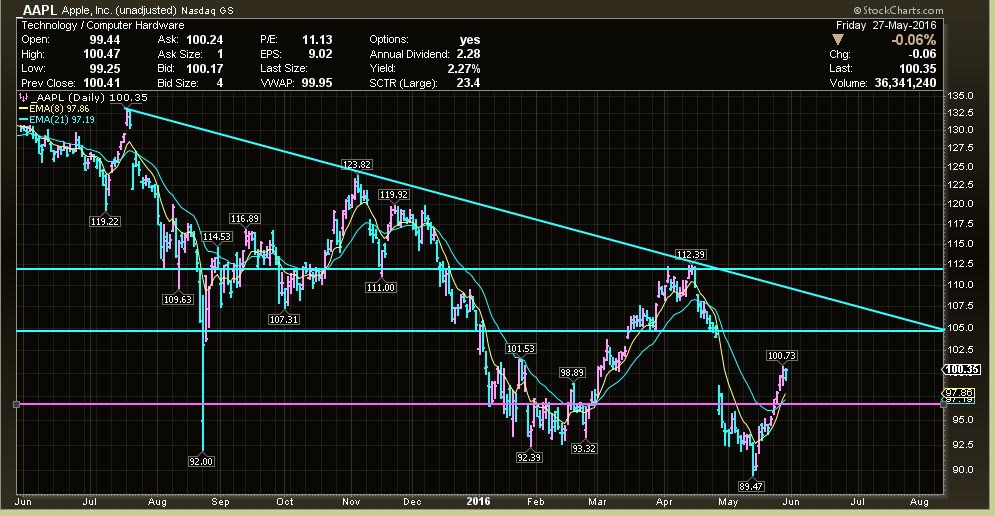
Task: Click the Volume value 36,341,240
Action: 905,83
